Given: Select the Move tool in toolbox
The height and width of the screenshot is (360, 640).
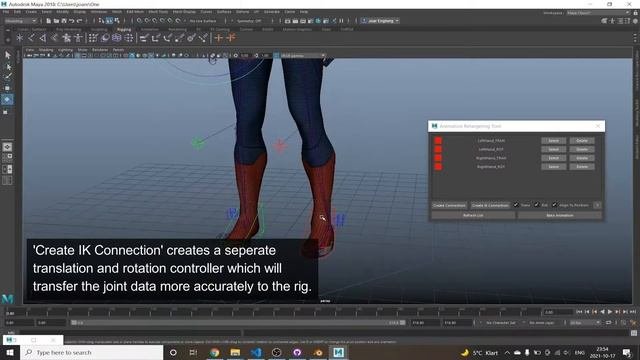Looking at the screenshot, I should (7, 88).
